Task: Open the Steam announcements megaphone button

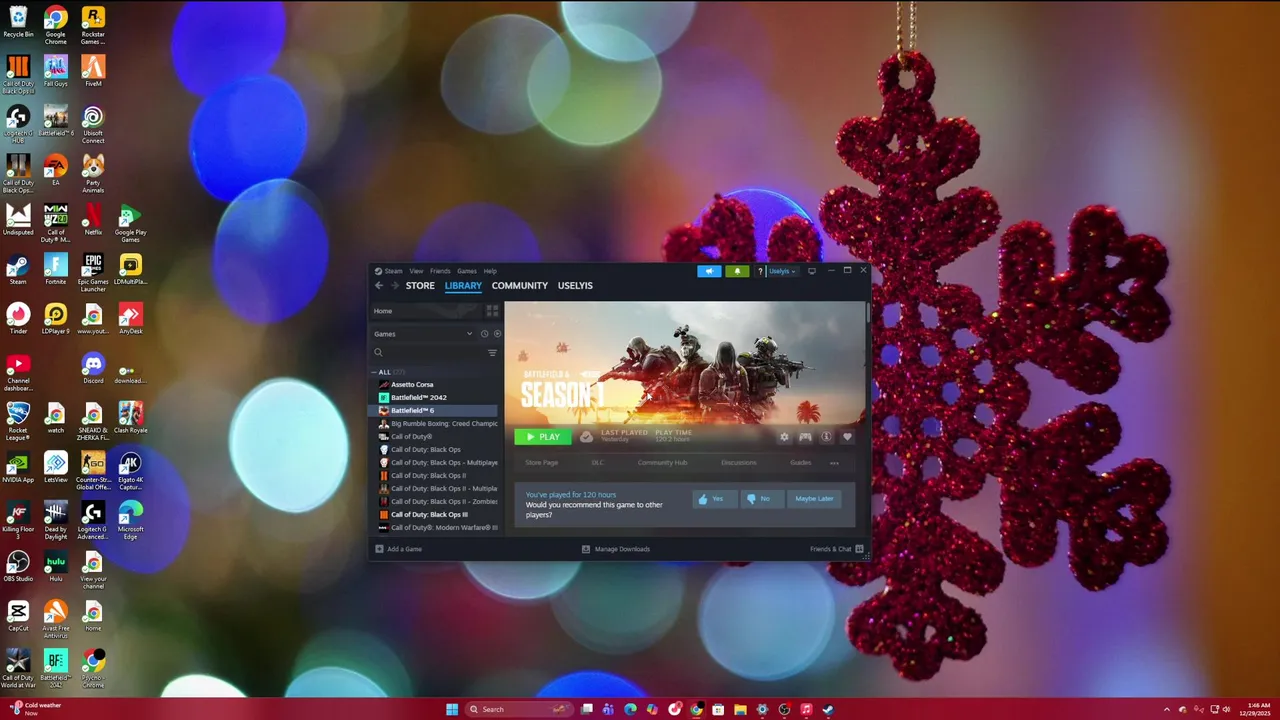Action: 709,271
